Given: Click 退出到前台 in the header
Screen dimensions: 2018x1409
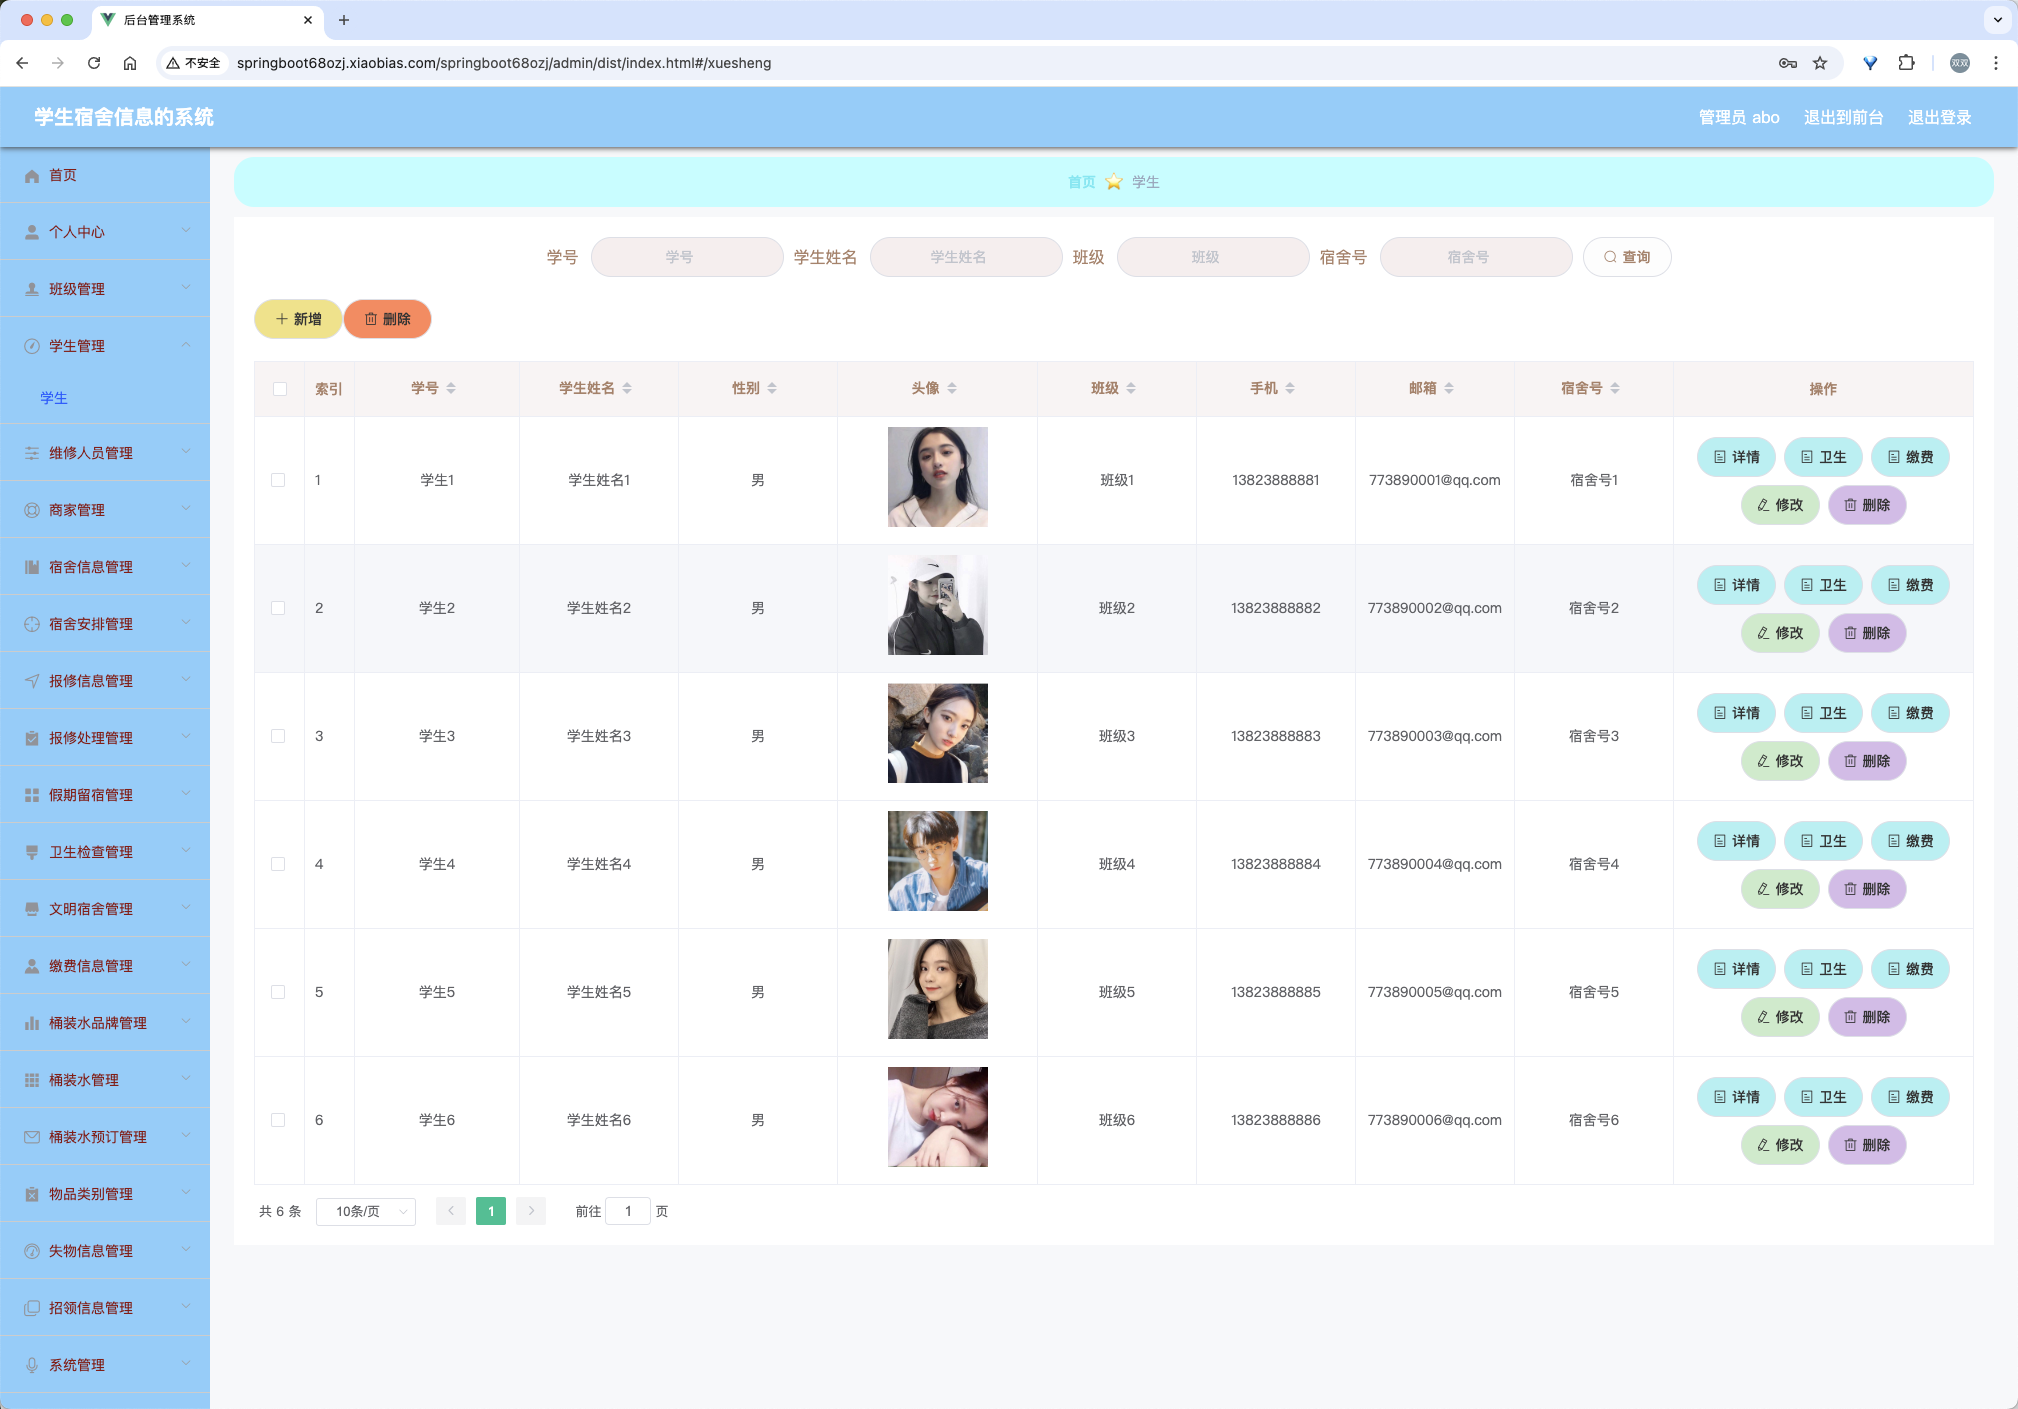Looking at the screenshot, I should pos(1843,118).
